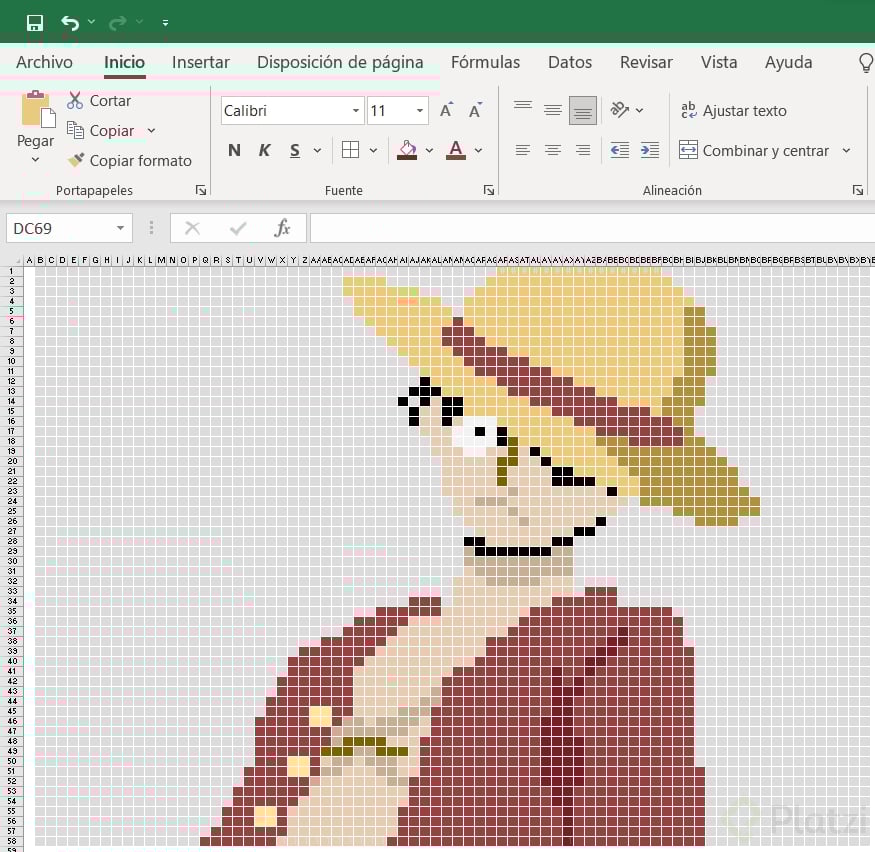The height and width of the screenshot is (852, 875).
Task: Click the formula bar Enter checkmark icon
Action: [238, 228]
